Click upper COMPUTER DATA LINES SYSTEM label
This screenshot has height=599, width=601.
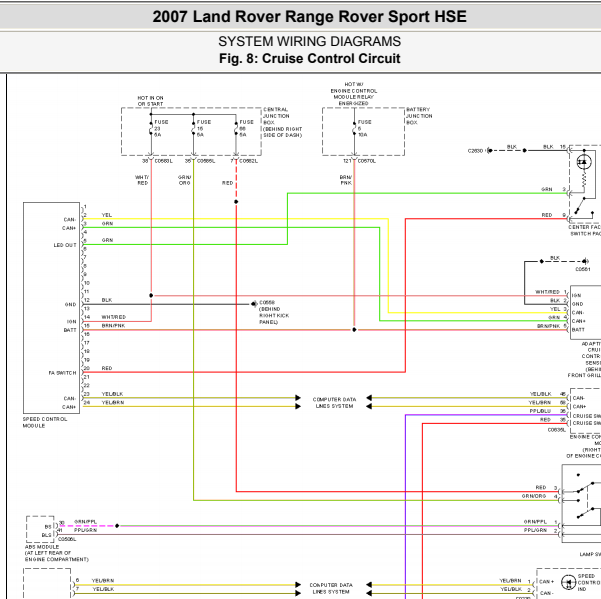click(334, 402)
